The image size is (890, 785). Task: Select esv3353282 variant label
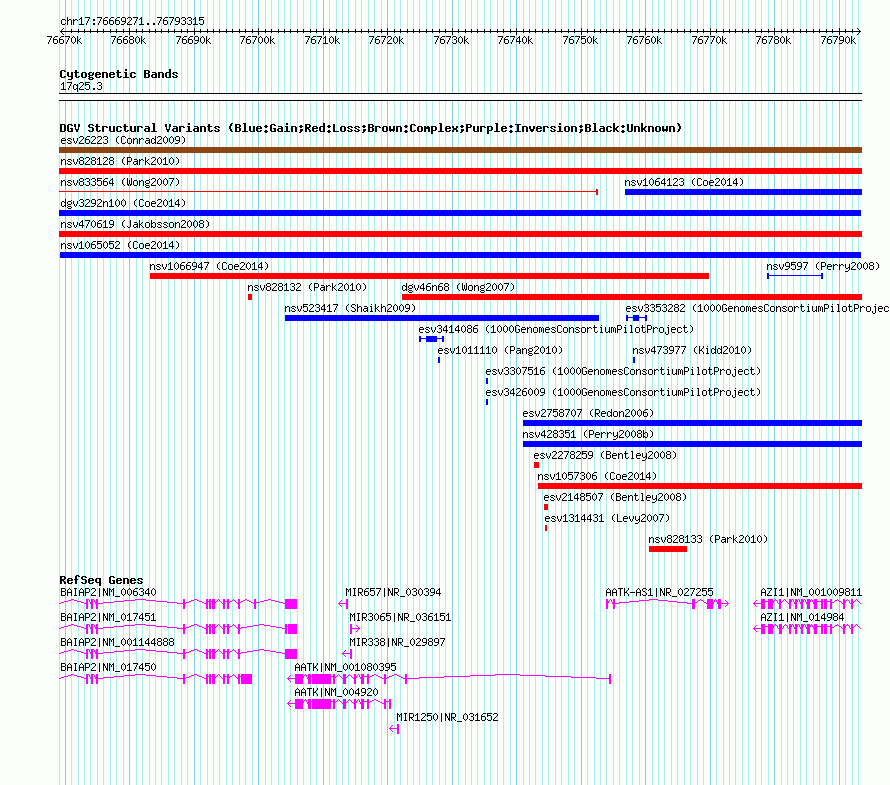(x=757, y=308)
